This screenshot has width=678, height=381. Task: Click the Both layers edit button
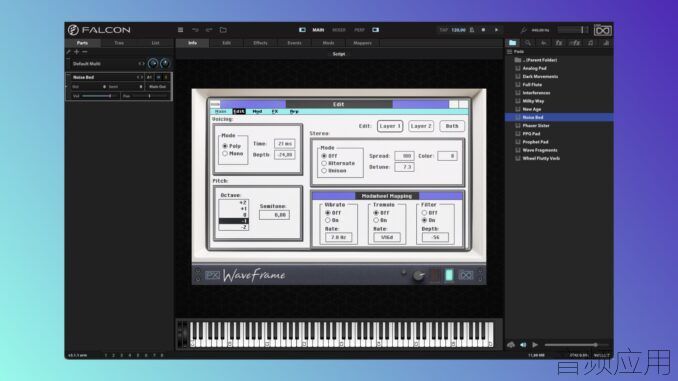(x=452, y=126)
